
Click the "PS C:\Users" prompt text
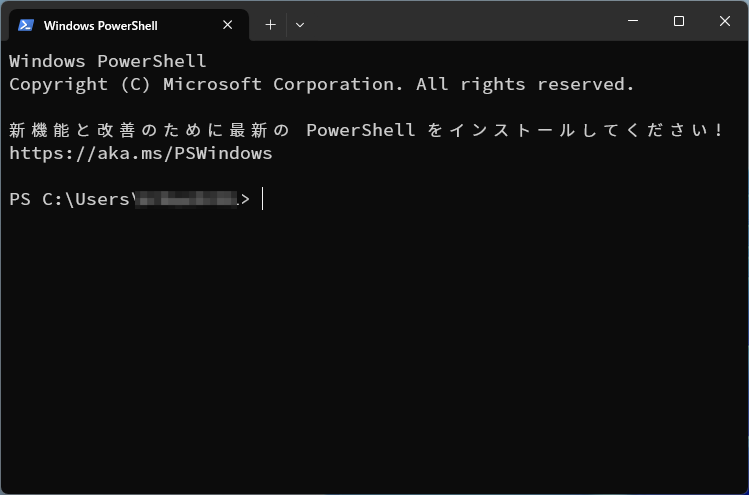(69, 199)
